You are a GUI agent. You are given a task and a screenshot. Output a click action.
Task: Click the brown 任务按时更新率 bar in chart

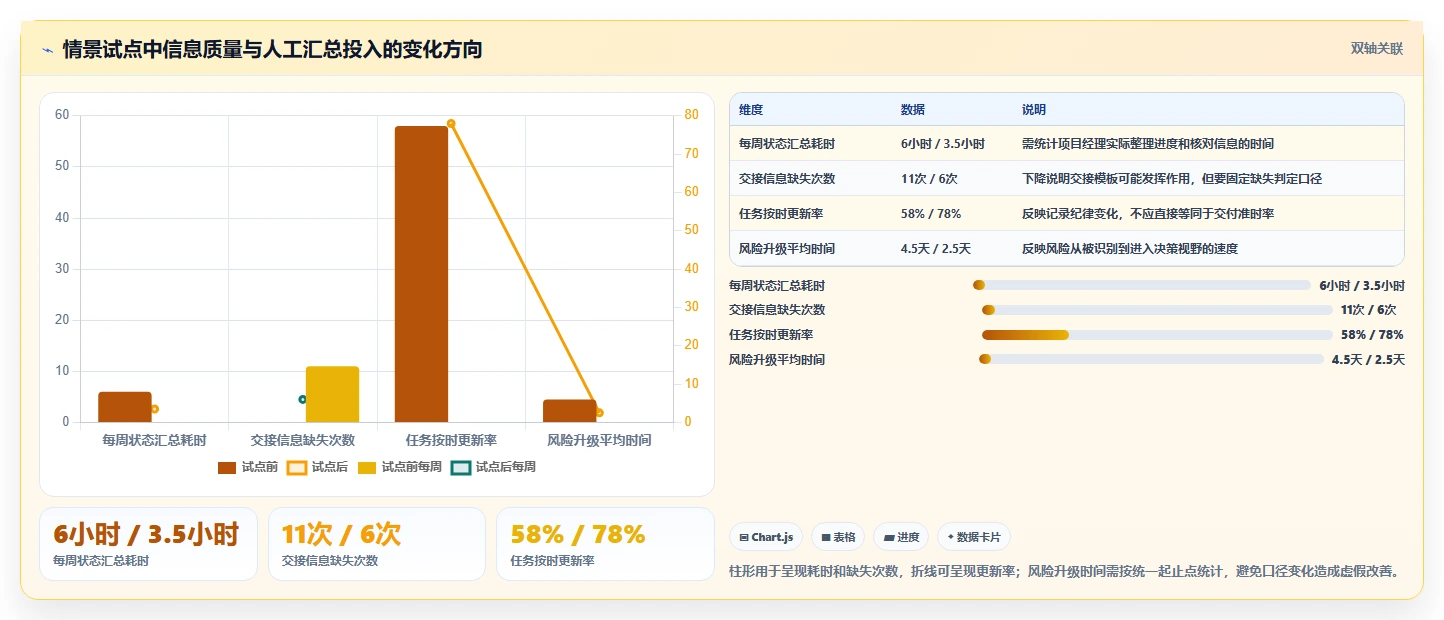pyautogui.click(x=421, y=274)
